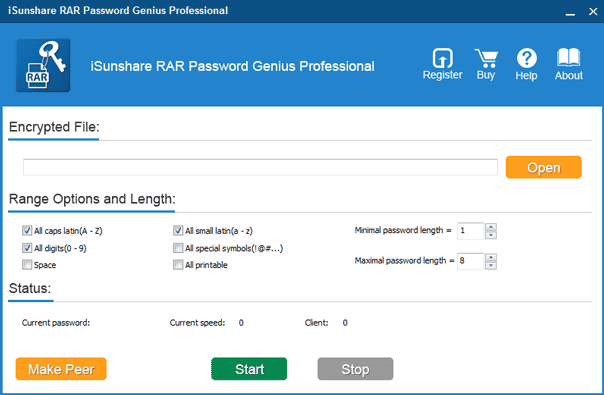Image resolution: width=604 pixels, height=395 pixels.
Task: Click the Encrypted File path field
Action: (260, 167)
